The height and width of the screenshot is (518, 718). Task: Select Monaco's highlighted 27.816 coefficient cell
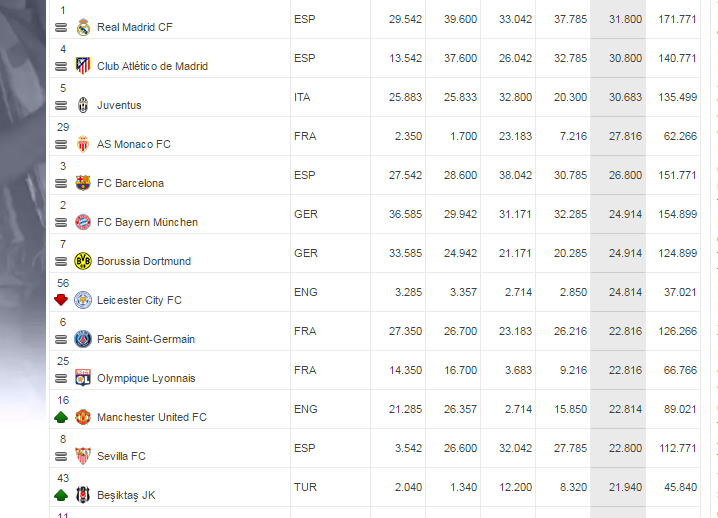[x=618, y=136]
